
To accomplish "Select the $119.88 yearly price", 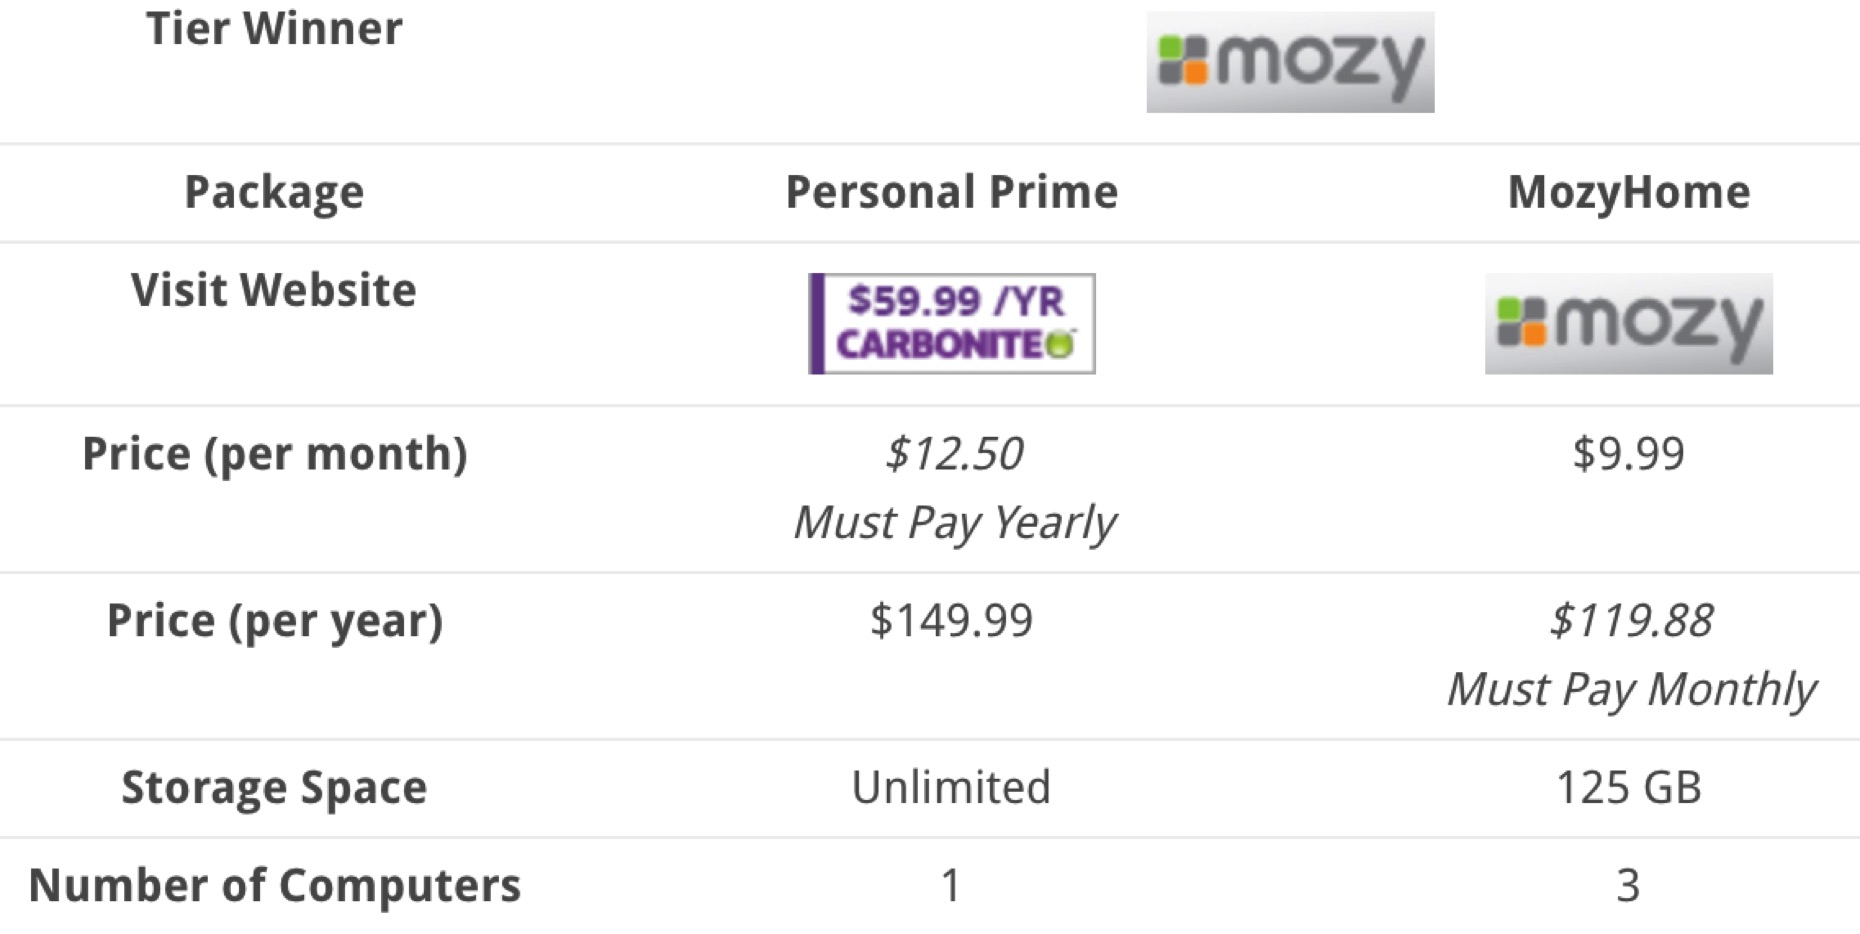I will pyautogui.click(x=1631, y=621).
